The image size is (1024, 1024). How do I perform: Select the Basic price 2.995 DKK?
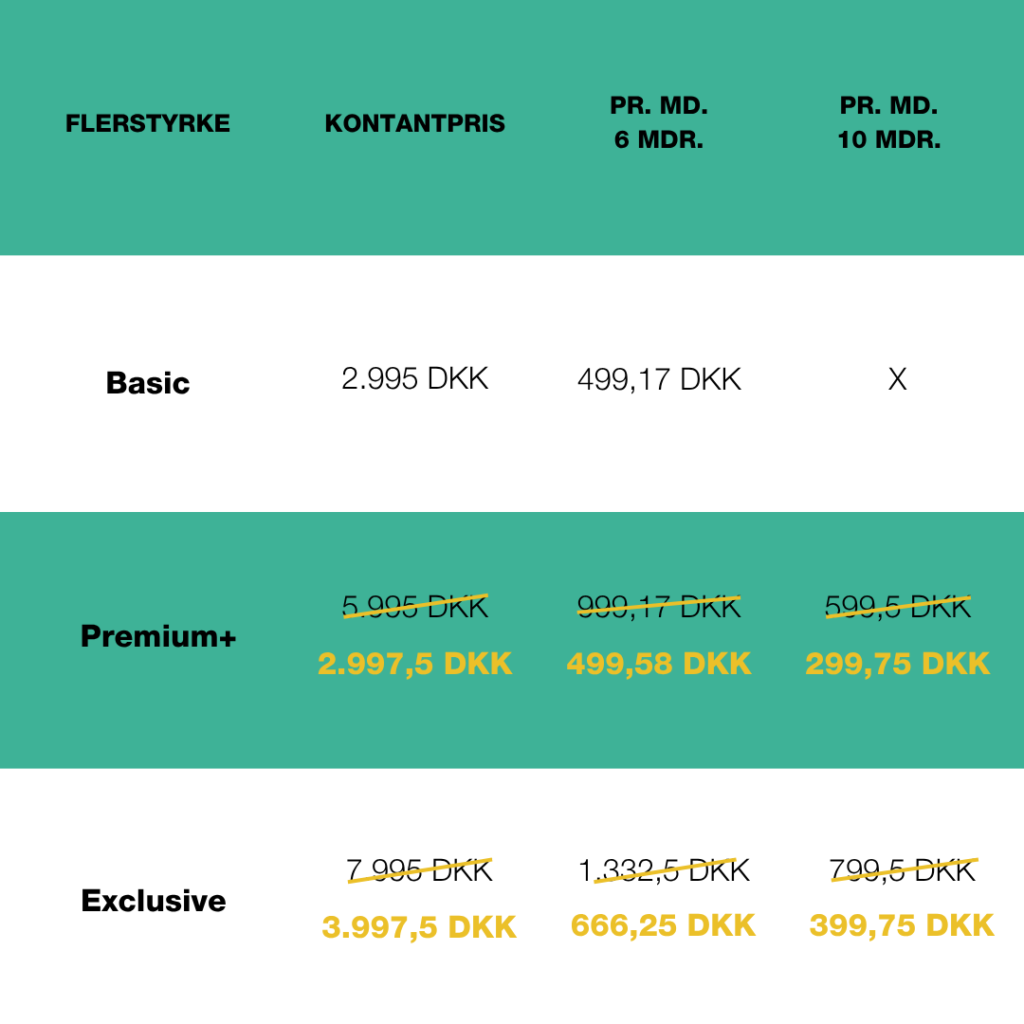(x=415, y=379)
